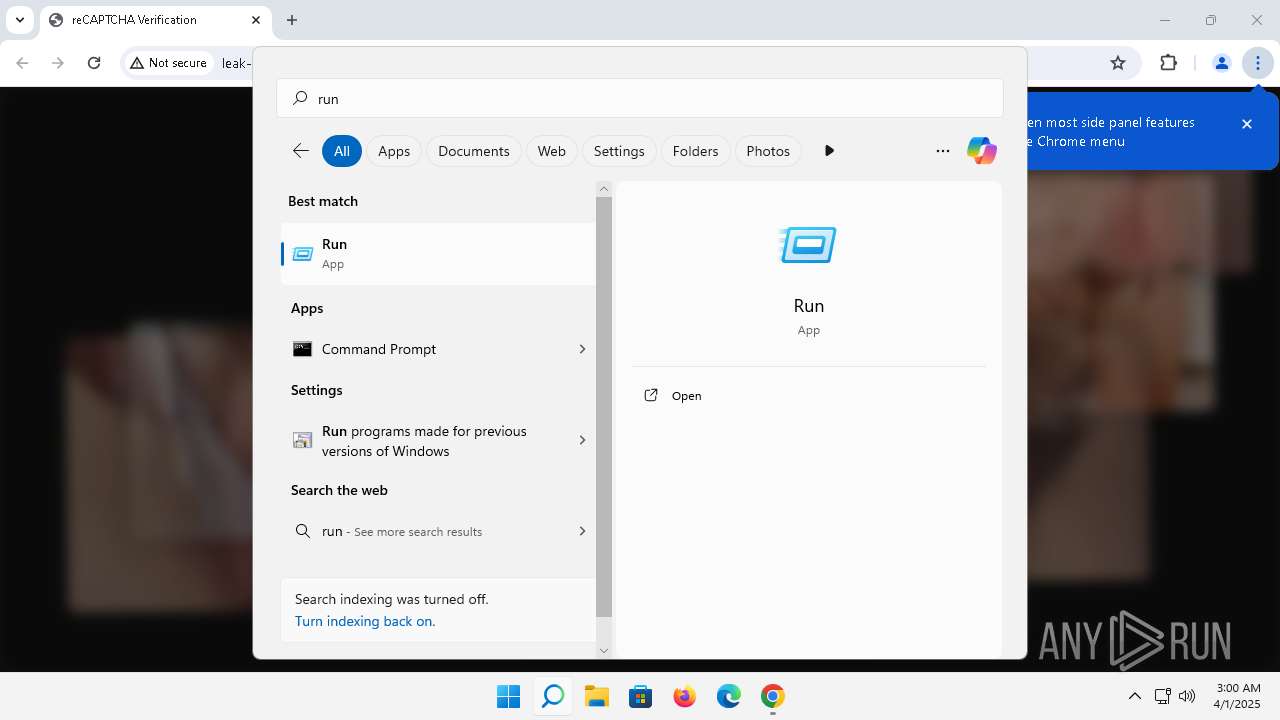The image size is (1280, 720).
Task: Click the taskbar Search icon
Action: click(552, 696)
